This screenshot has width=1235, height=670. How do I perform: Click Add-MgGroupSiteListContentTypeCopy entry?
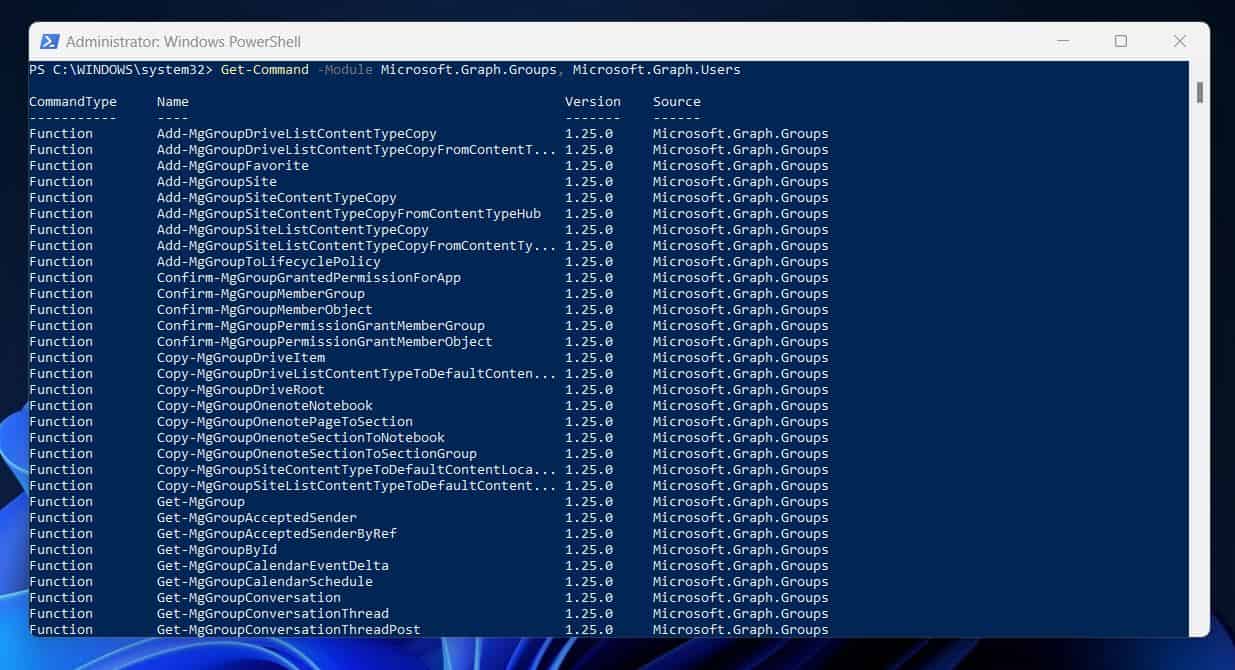(x=293, y=230)
